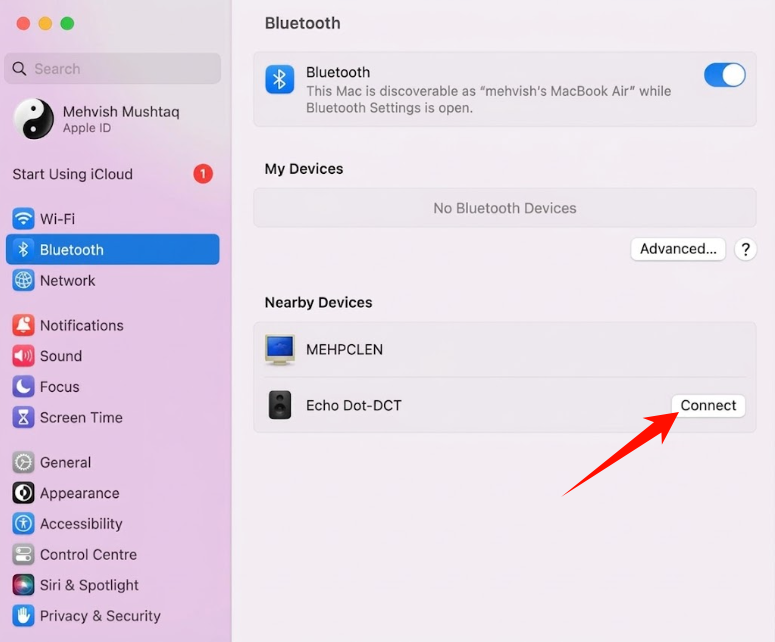The width and height of the screenshot is (775, 642).
Task: Click the Accessibility icon
Action: click(23, 523)
